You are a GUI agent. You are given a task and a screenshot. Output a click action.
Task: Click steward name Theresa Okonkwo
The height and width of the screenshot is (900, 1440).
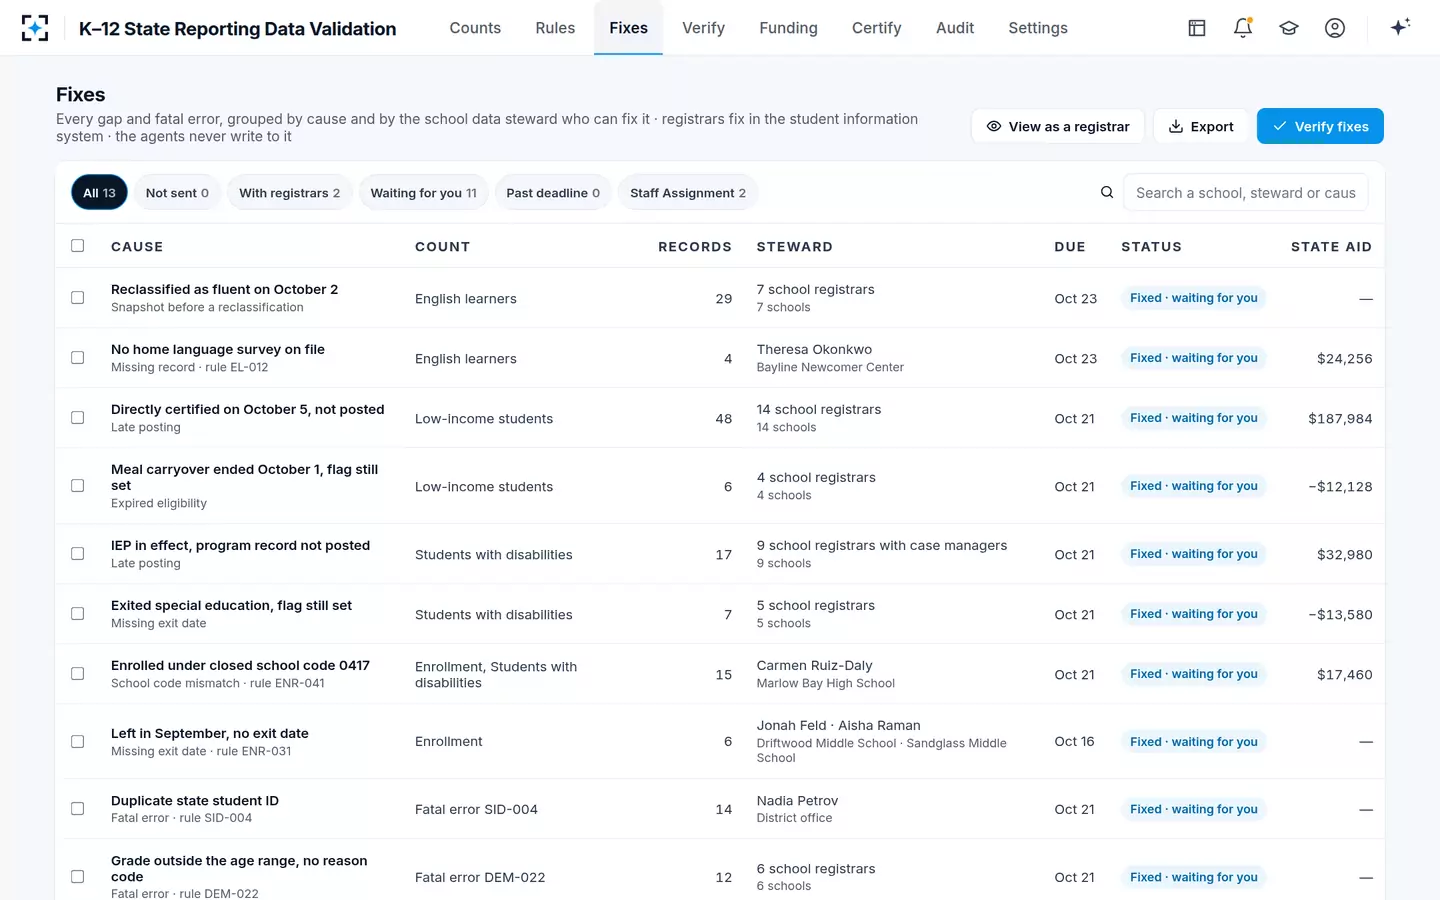(x=814, y=349)
